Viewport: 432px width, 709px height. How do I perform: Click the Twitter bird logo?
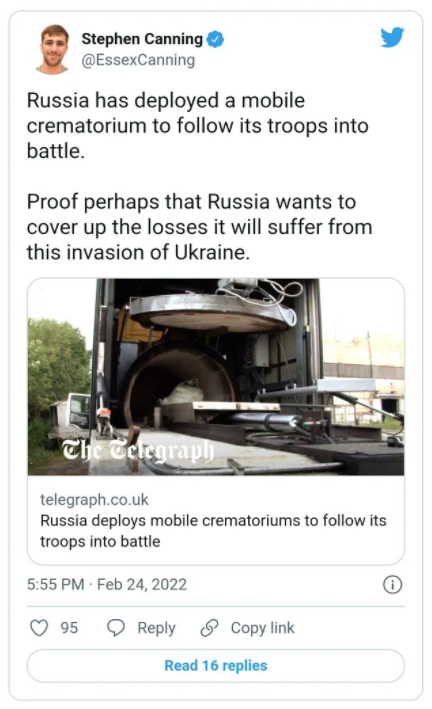[392, 37]
